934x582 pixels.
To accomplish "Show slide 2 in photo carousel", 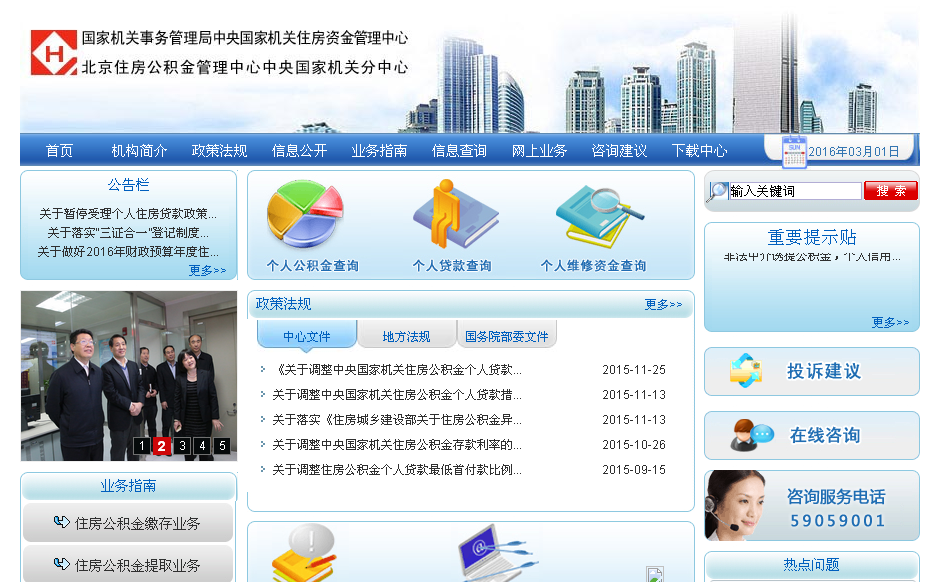I will click(161, 446).
